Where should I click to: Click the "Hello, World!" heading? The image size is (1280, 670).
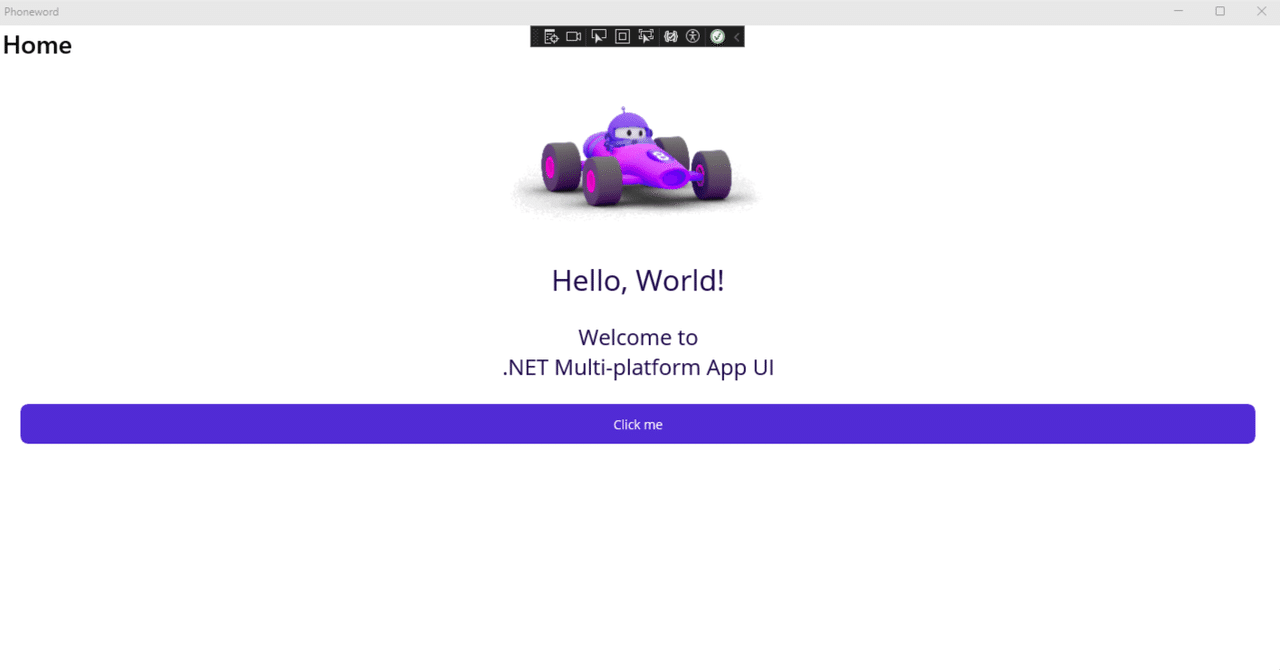pyautogui.click(x=638, y=281)
